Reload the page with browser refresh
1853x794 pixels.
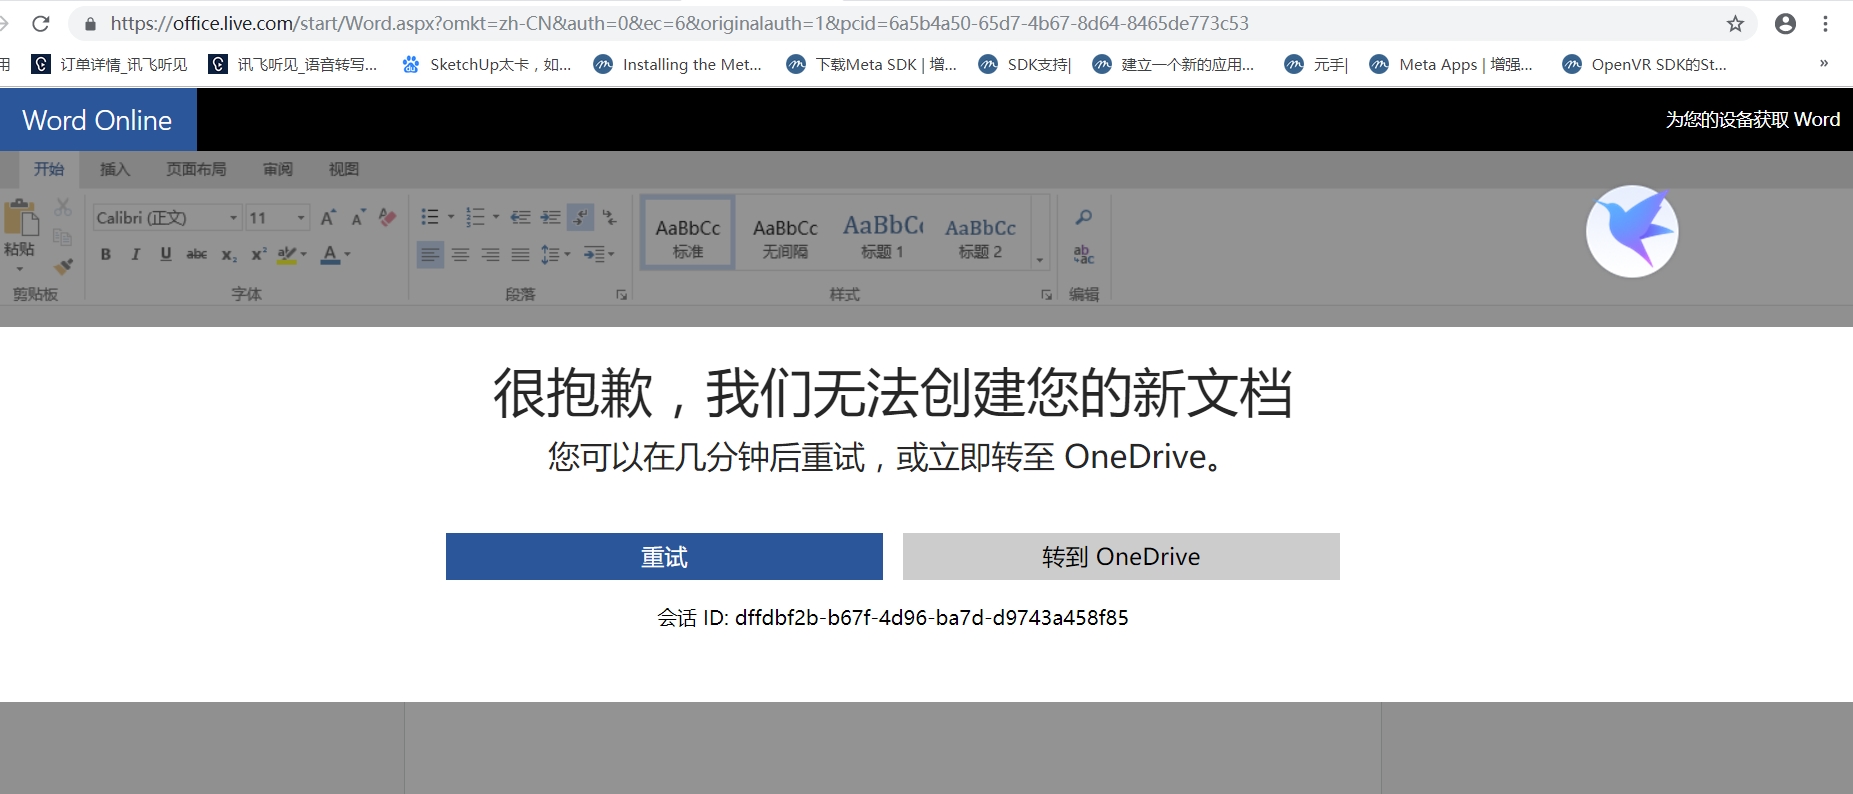[x=41, y=23]
